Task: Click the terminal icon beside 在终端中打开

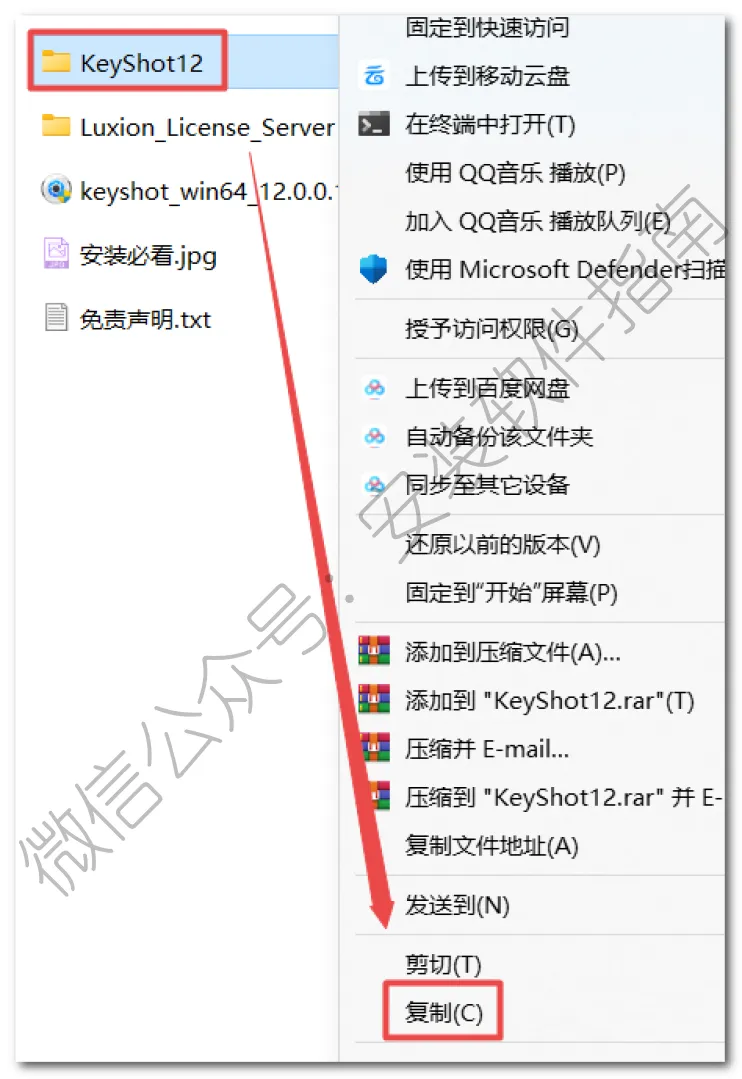Action: tap(374, 124)
